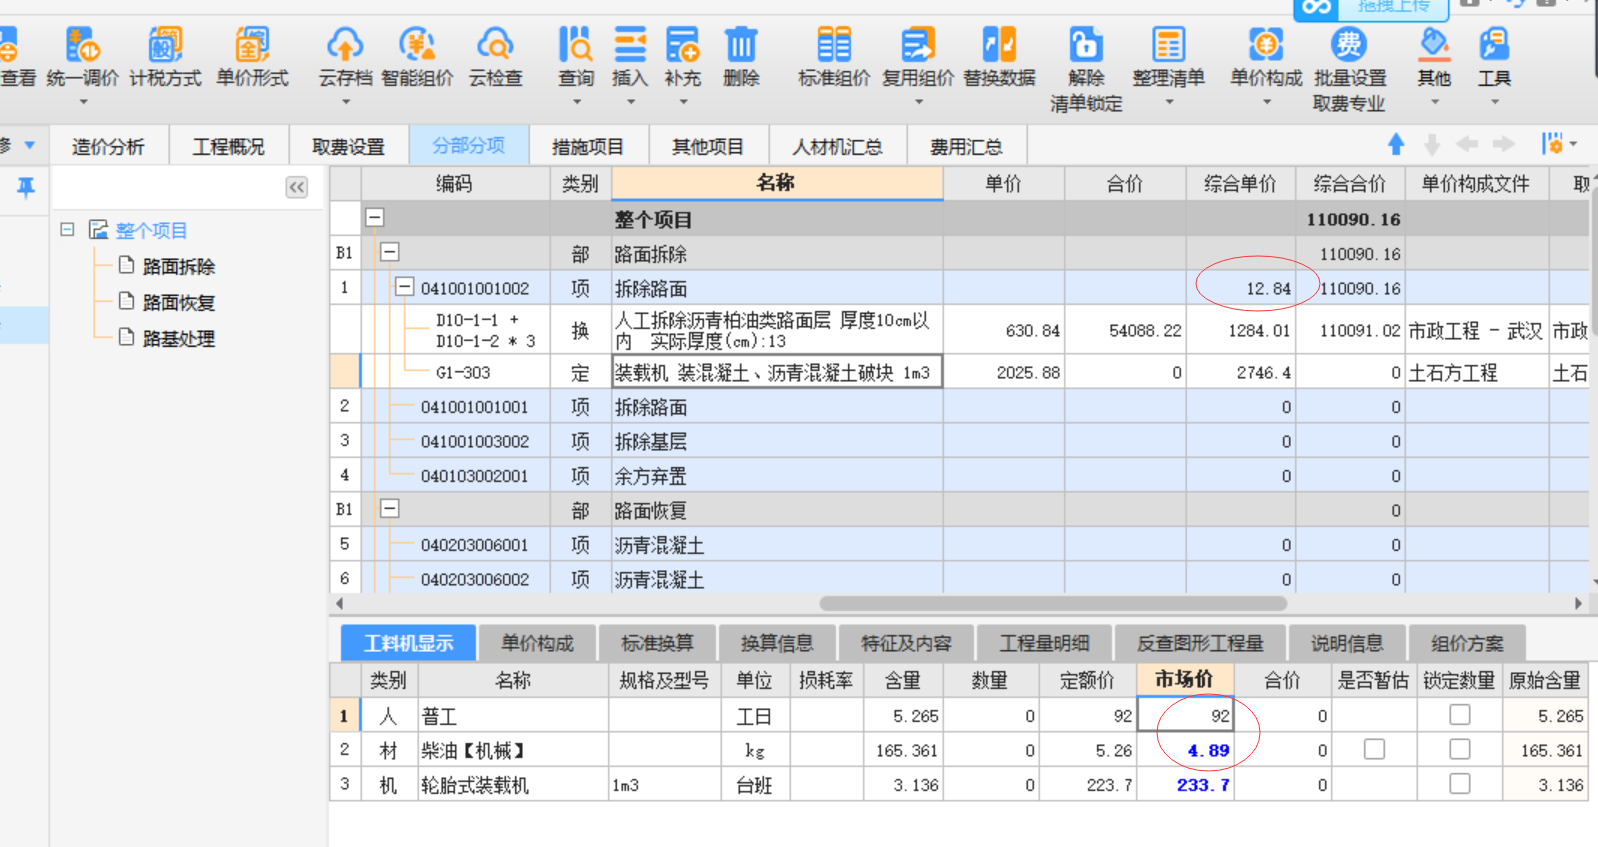This screenshot has height=847, width=1598.
Task: Open the 工程量明细 bottom tab
Action: [1043, 643]
